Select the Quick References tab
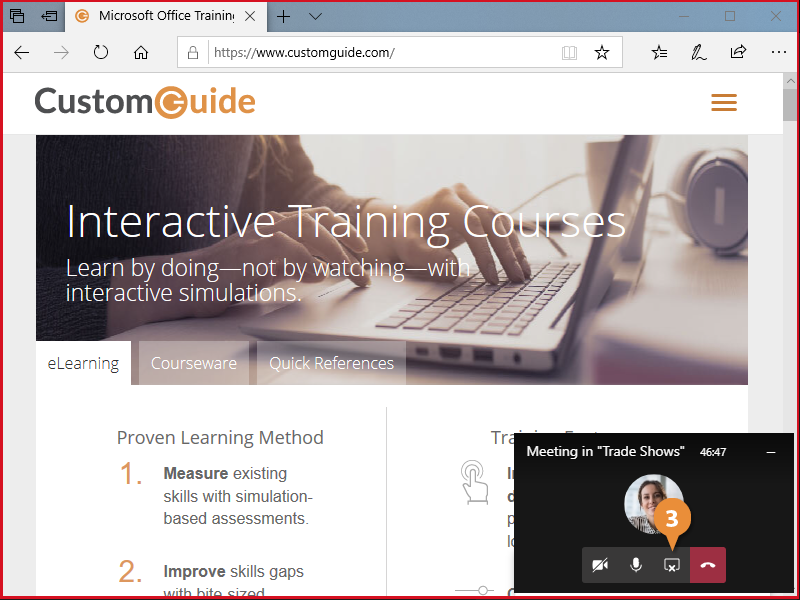The width and height of the screenshot is (800, 600). [331, 363]
